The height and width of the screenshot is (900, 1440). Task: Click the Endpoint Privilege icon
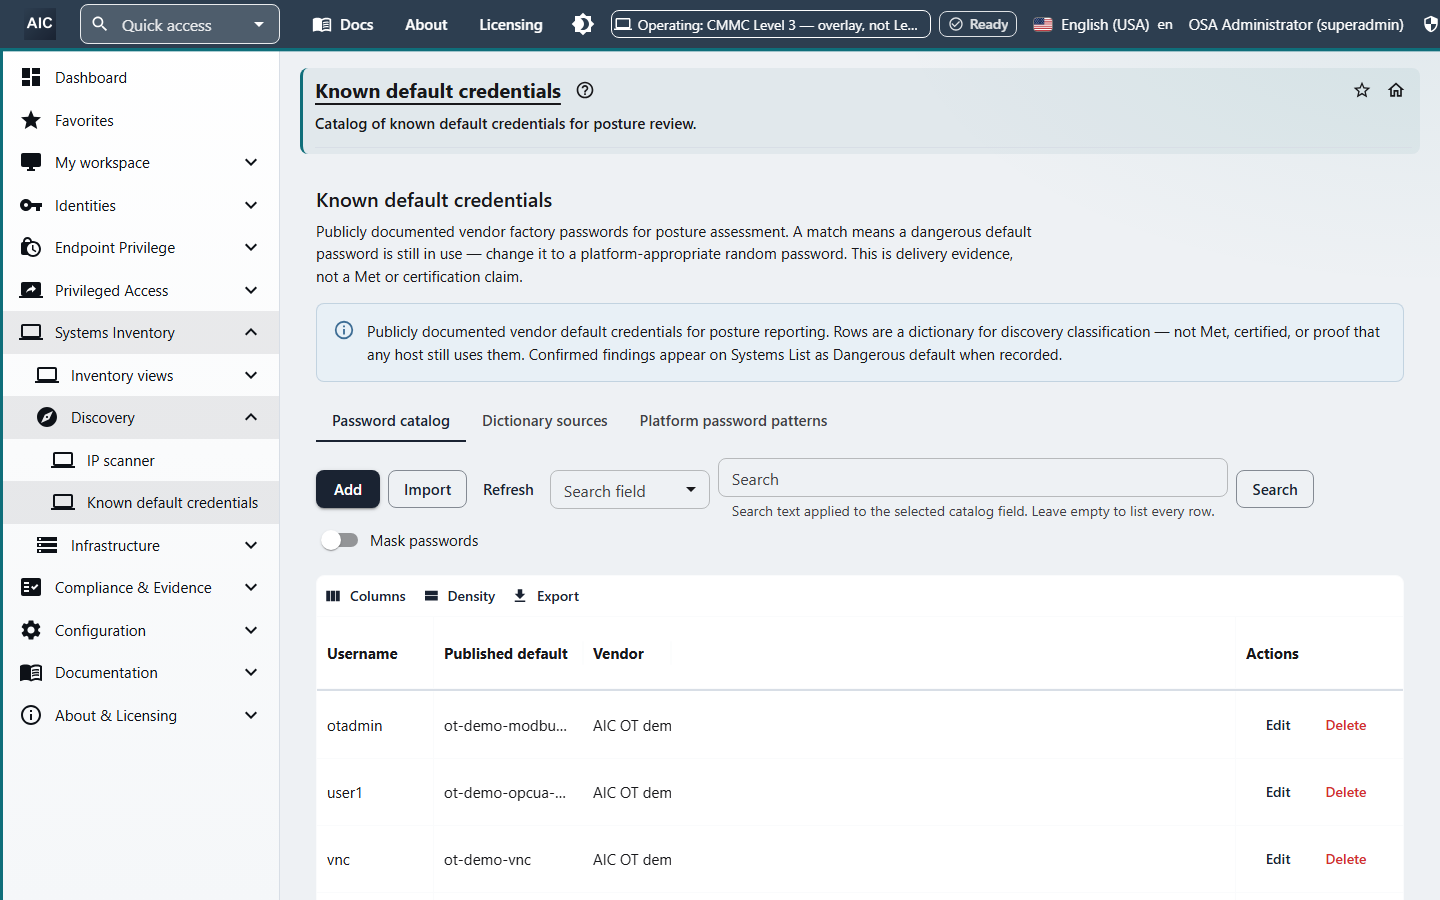(x=31, y=247)
